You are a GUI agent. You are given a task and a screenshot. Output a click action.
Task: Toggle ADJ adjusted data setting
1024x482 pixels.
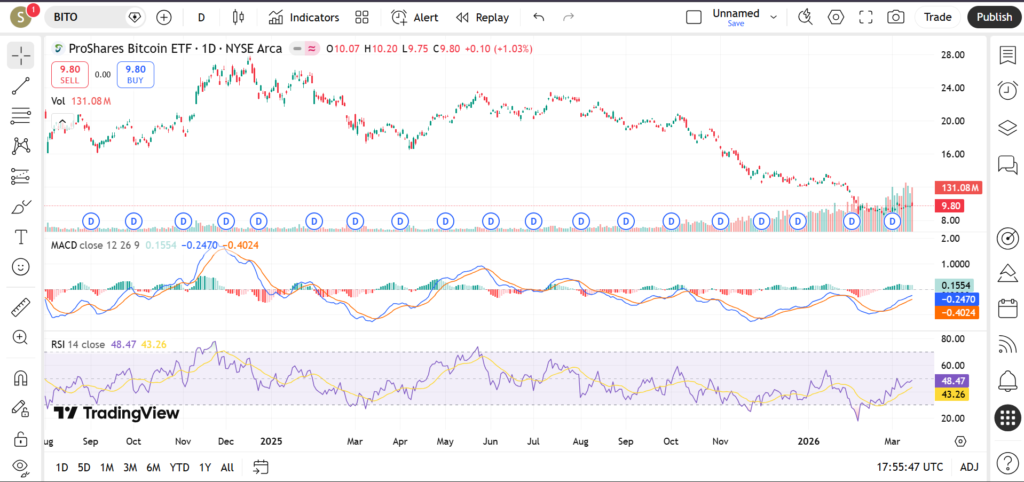pos(969,467)
